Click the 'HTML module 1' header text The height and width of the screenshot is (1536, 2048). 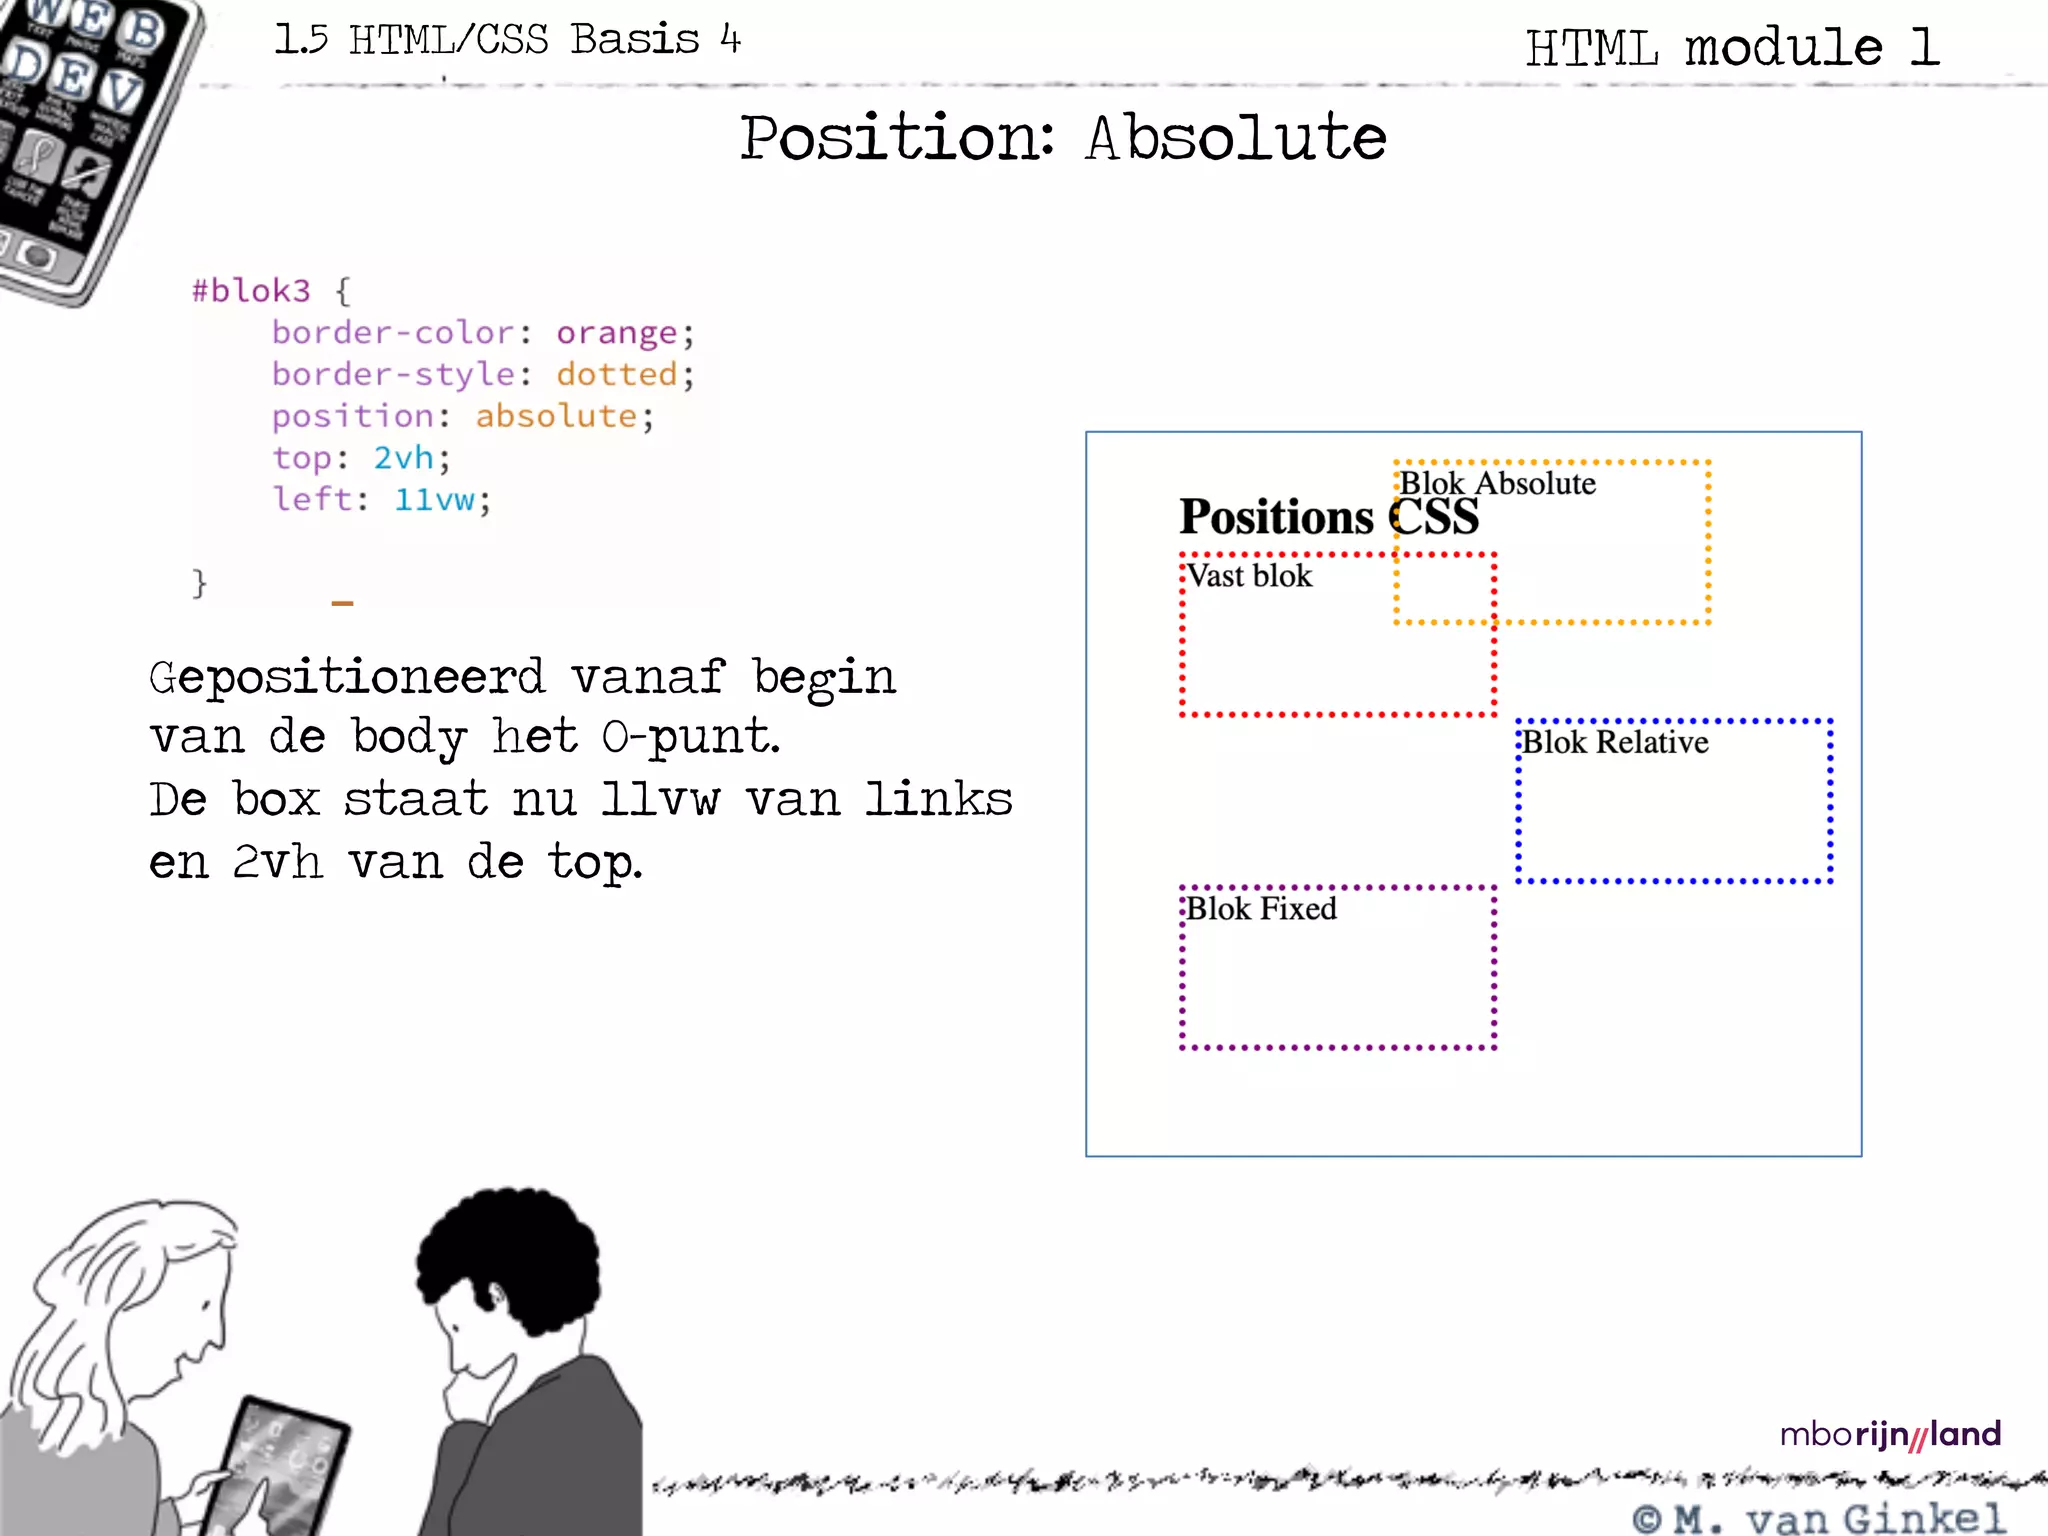click(1732, 48)
